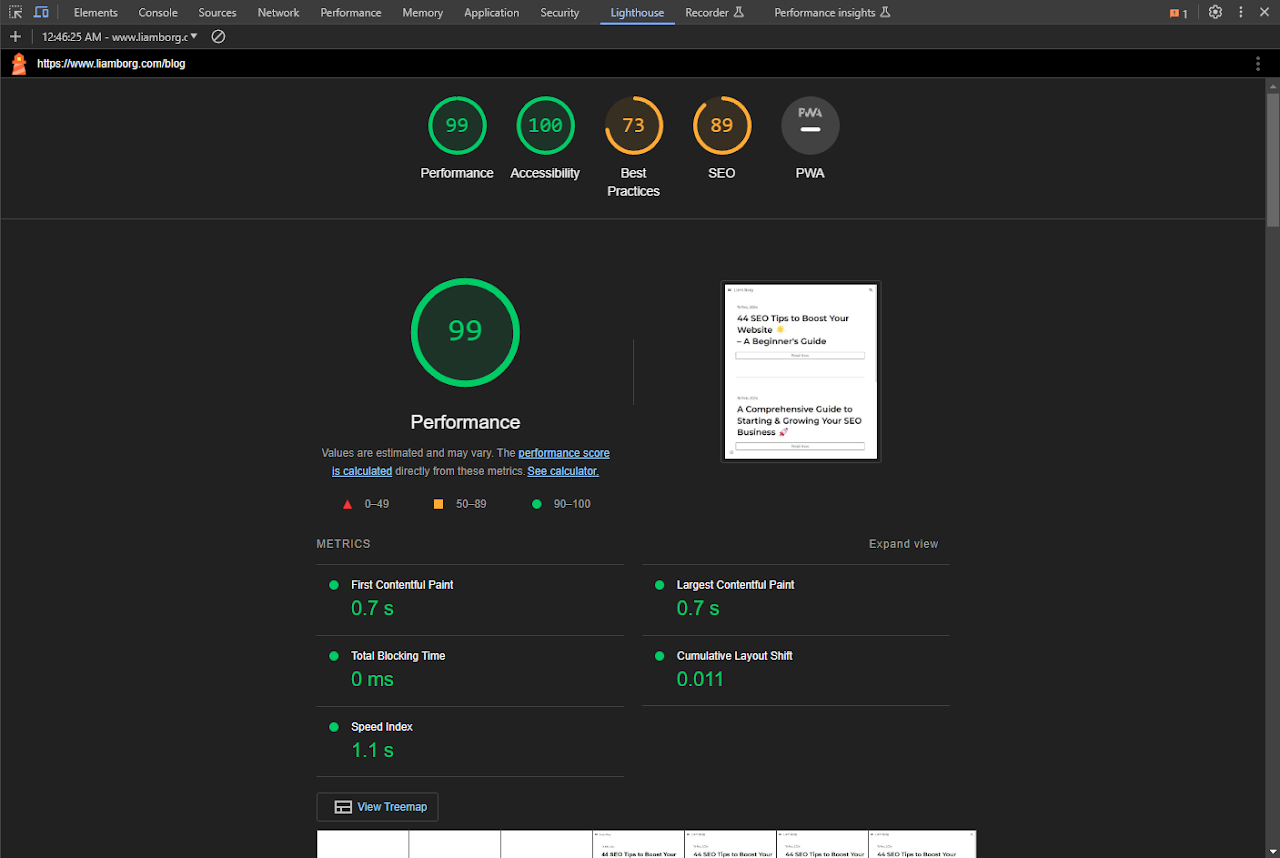Open Lighthouse report tools menu (three dots)
1280x858 pixels.
pos(1258,64)
